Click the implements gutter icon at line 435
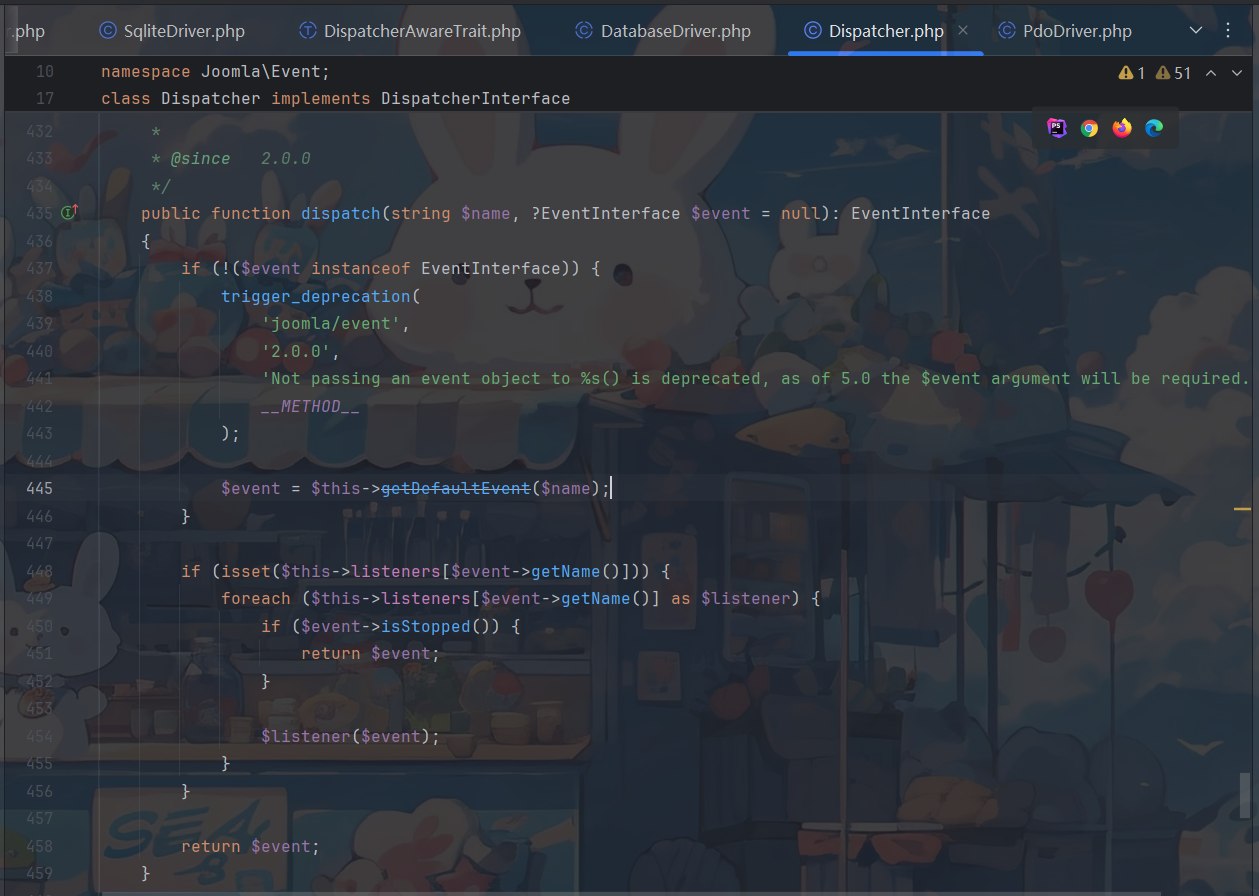Image resolution: width=1259 pixels, height=896 pixels. 69,213
